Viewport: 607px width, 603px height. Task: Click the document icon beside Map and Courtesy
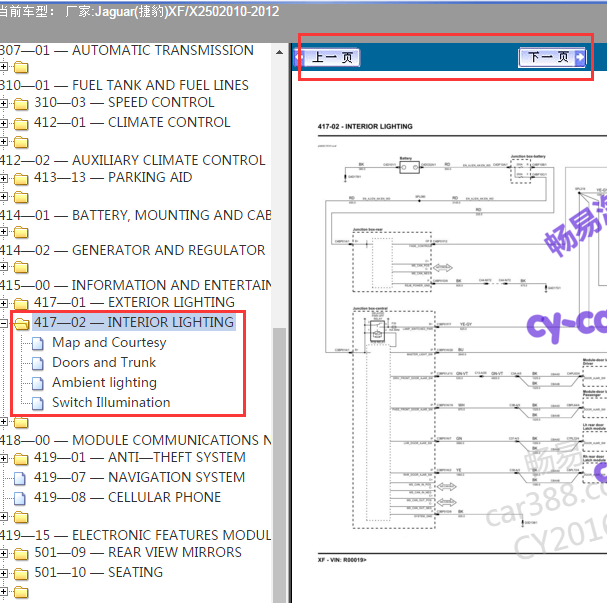pyautogui.click(x=38, y=343)
